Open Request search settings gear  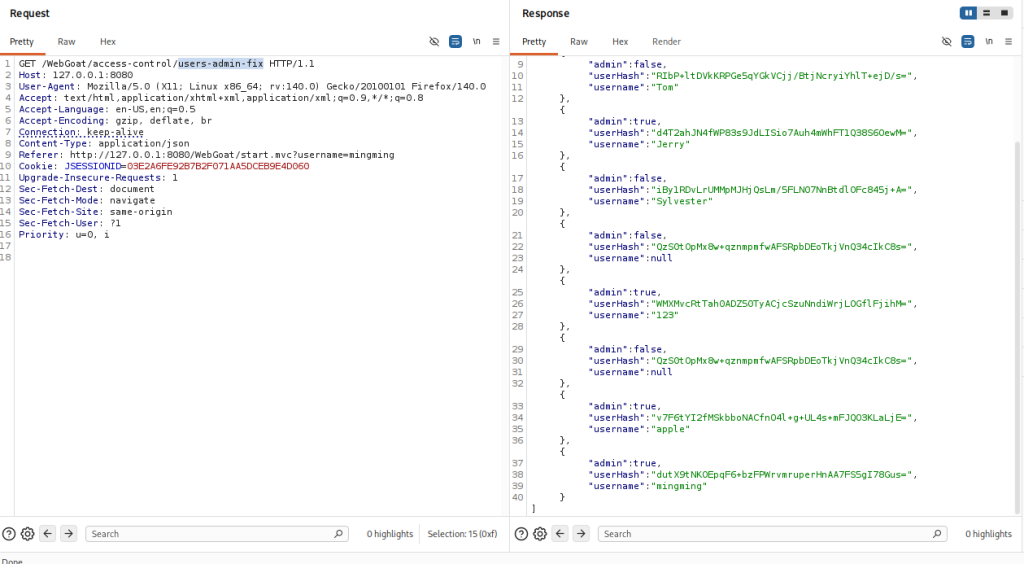pos(27,534)
